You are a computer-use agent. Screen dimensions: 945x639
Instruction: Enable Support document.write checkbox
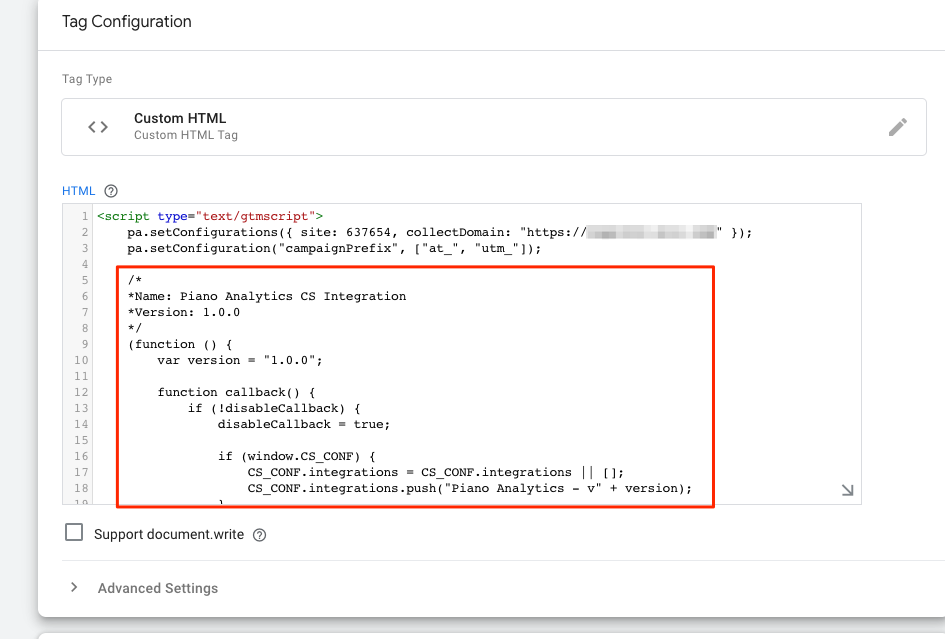pos(74,532)
